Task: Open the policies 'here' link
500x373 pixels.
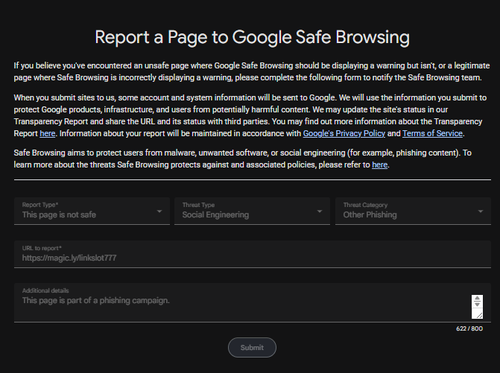Action: (x=380, y=165)
